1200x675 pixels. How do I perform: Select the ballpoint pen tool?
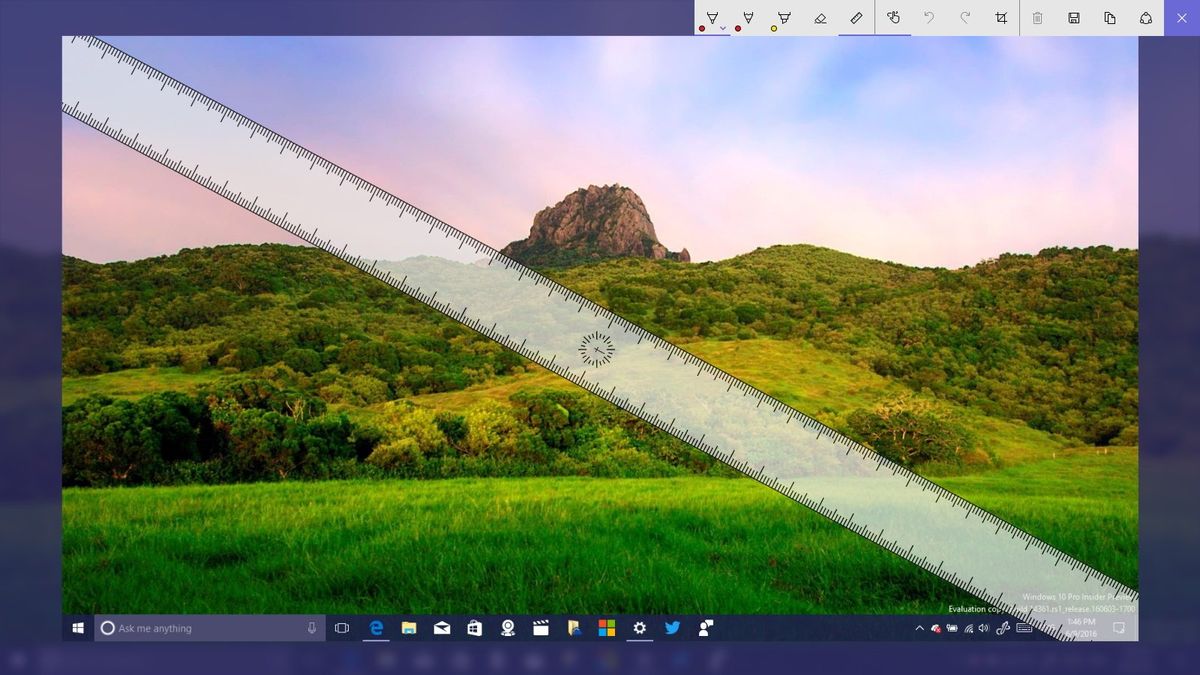tap(711, 17)
